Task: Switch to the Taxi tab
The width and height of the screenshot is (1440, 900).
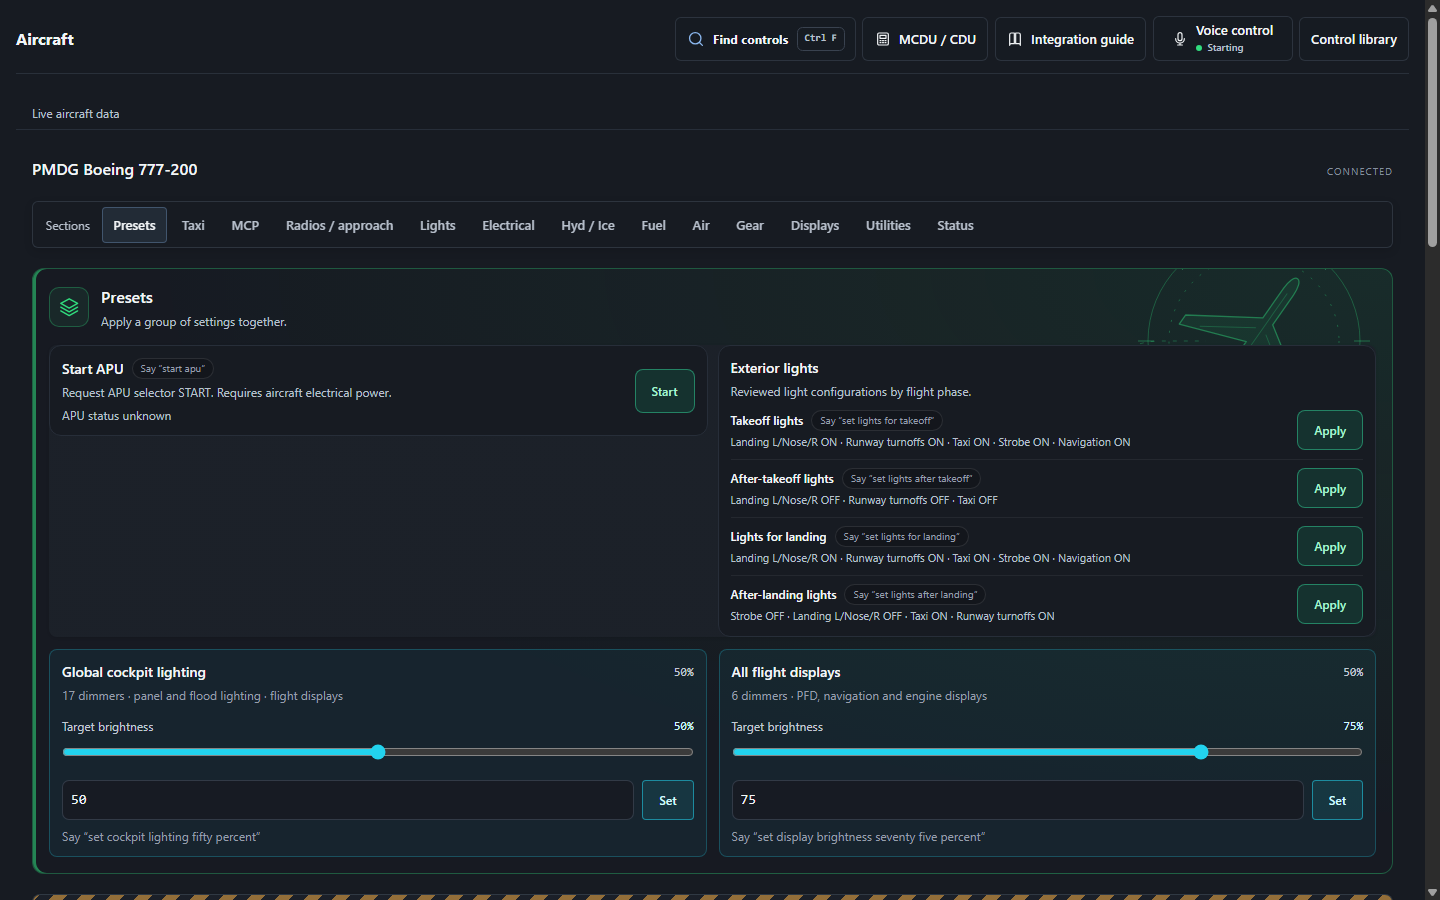Action: [193, 225]
